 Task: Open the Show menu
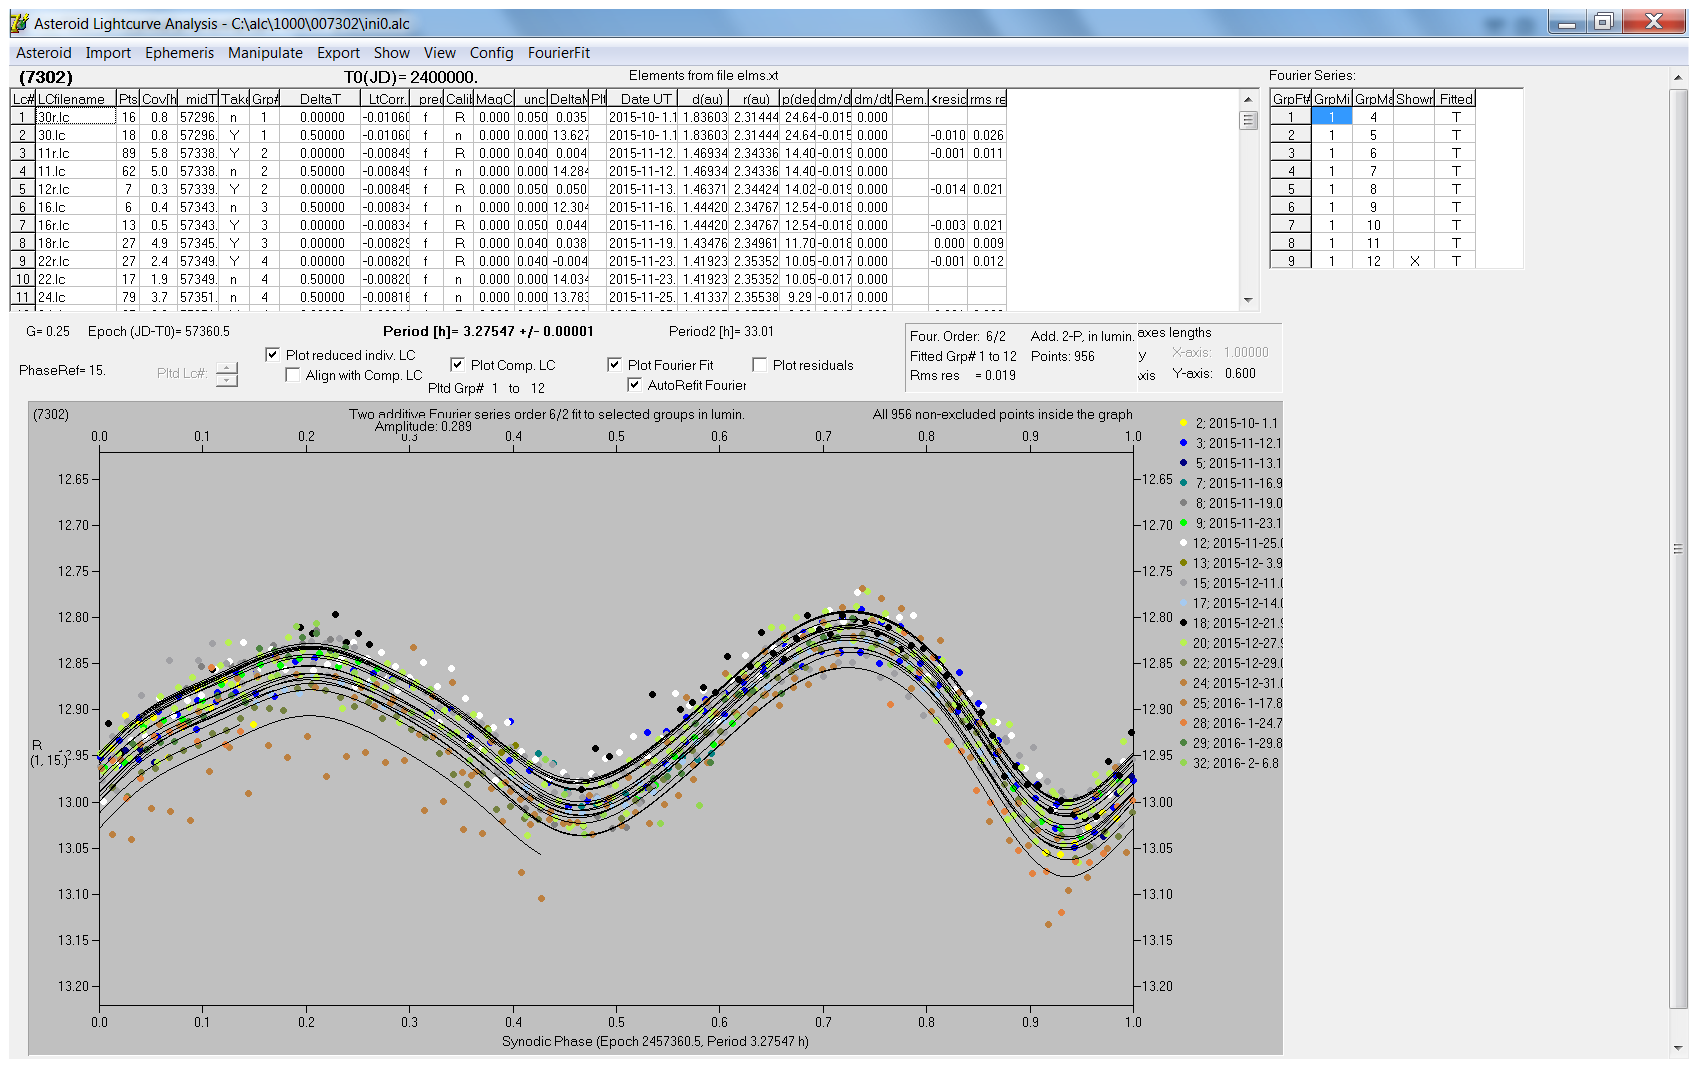(x=392, y=53)
